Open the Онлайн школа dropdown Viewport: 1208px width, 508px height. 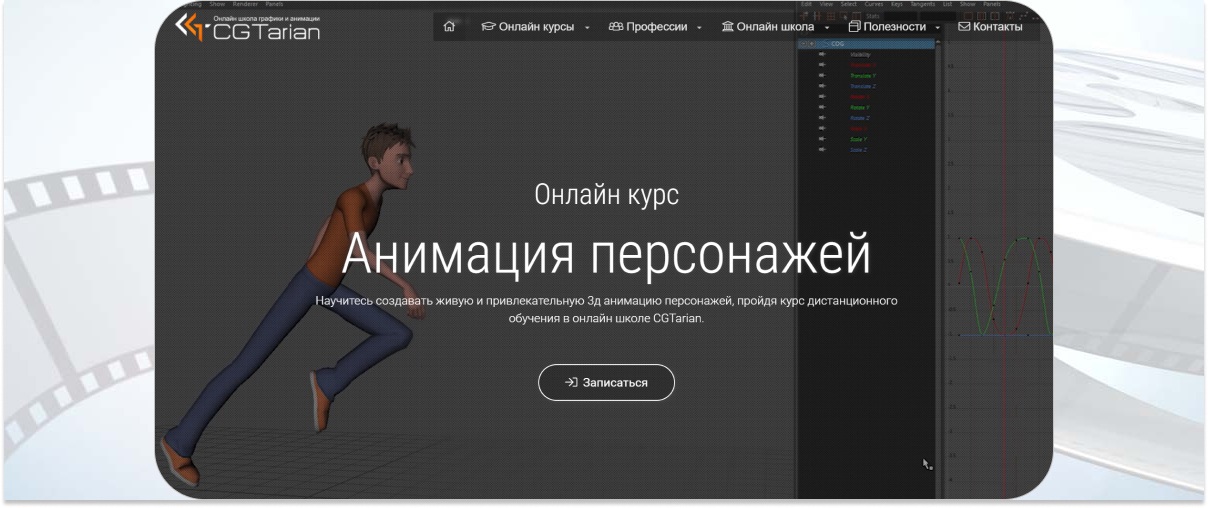click(776, 27)
